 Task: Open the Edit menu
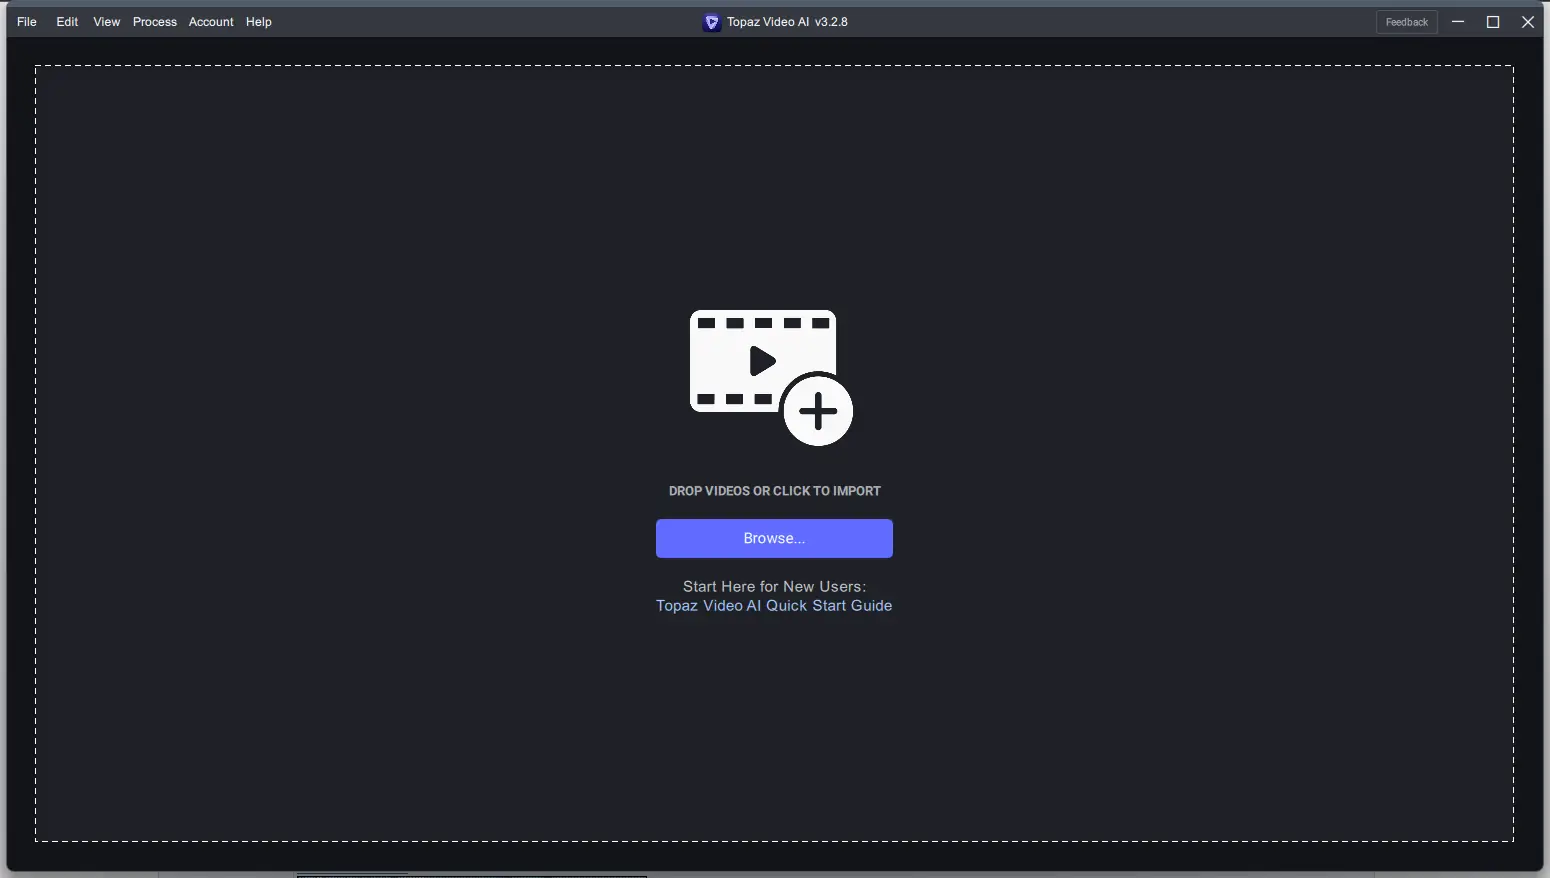67,22
